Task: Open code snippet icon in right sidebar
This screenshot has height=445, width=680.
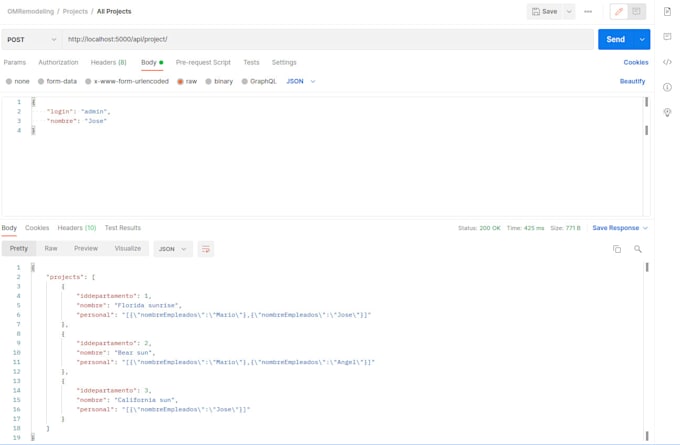Action: (x=667, y=62)
